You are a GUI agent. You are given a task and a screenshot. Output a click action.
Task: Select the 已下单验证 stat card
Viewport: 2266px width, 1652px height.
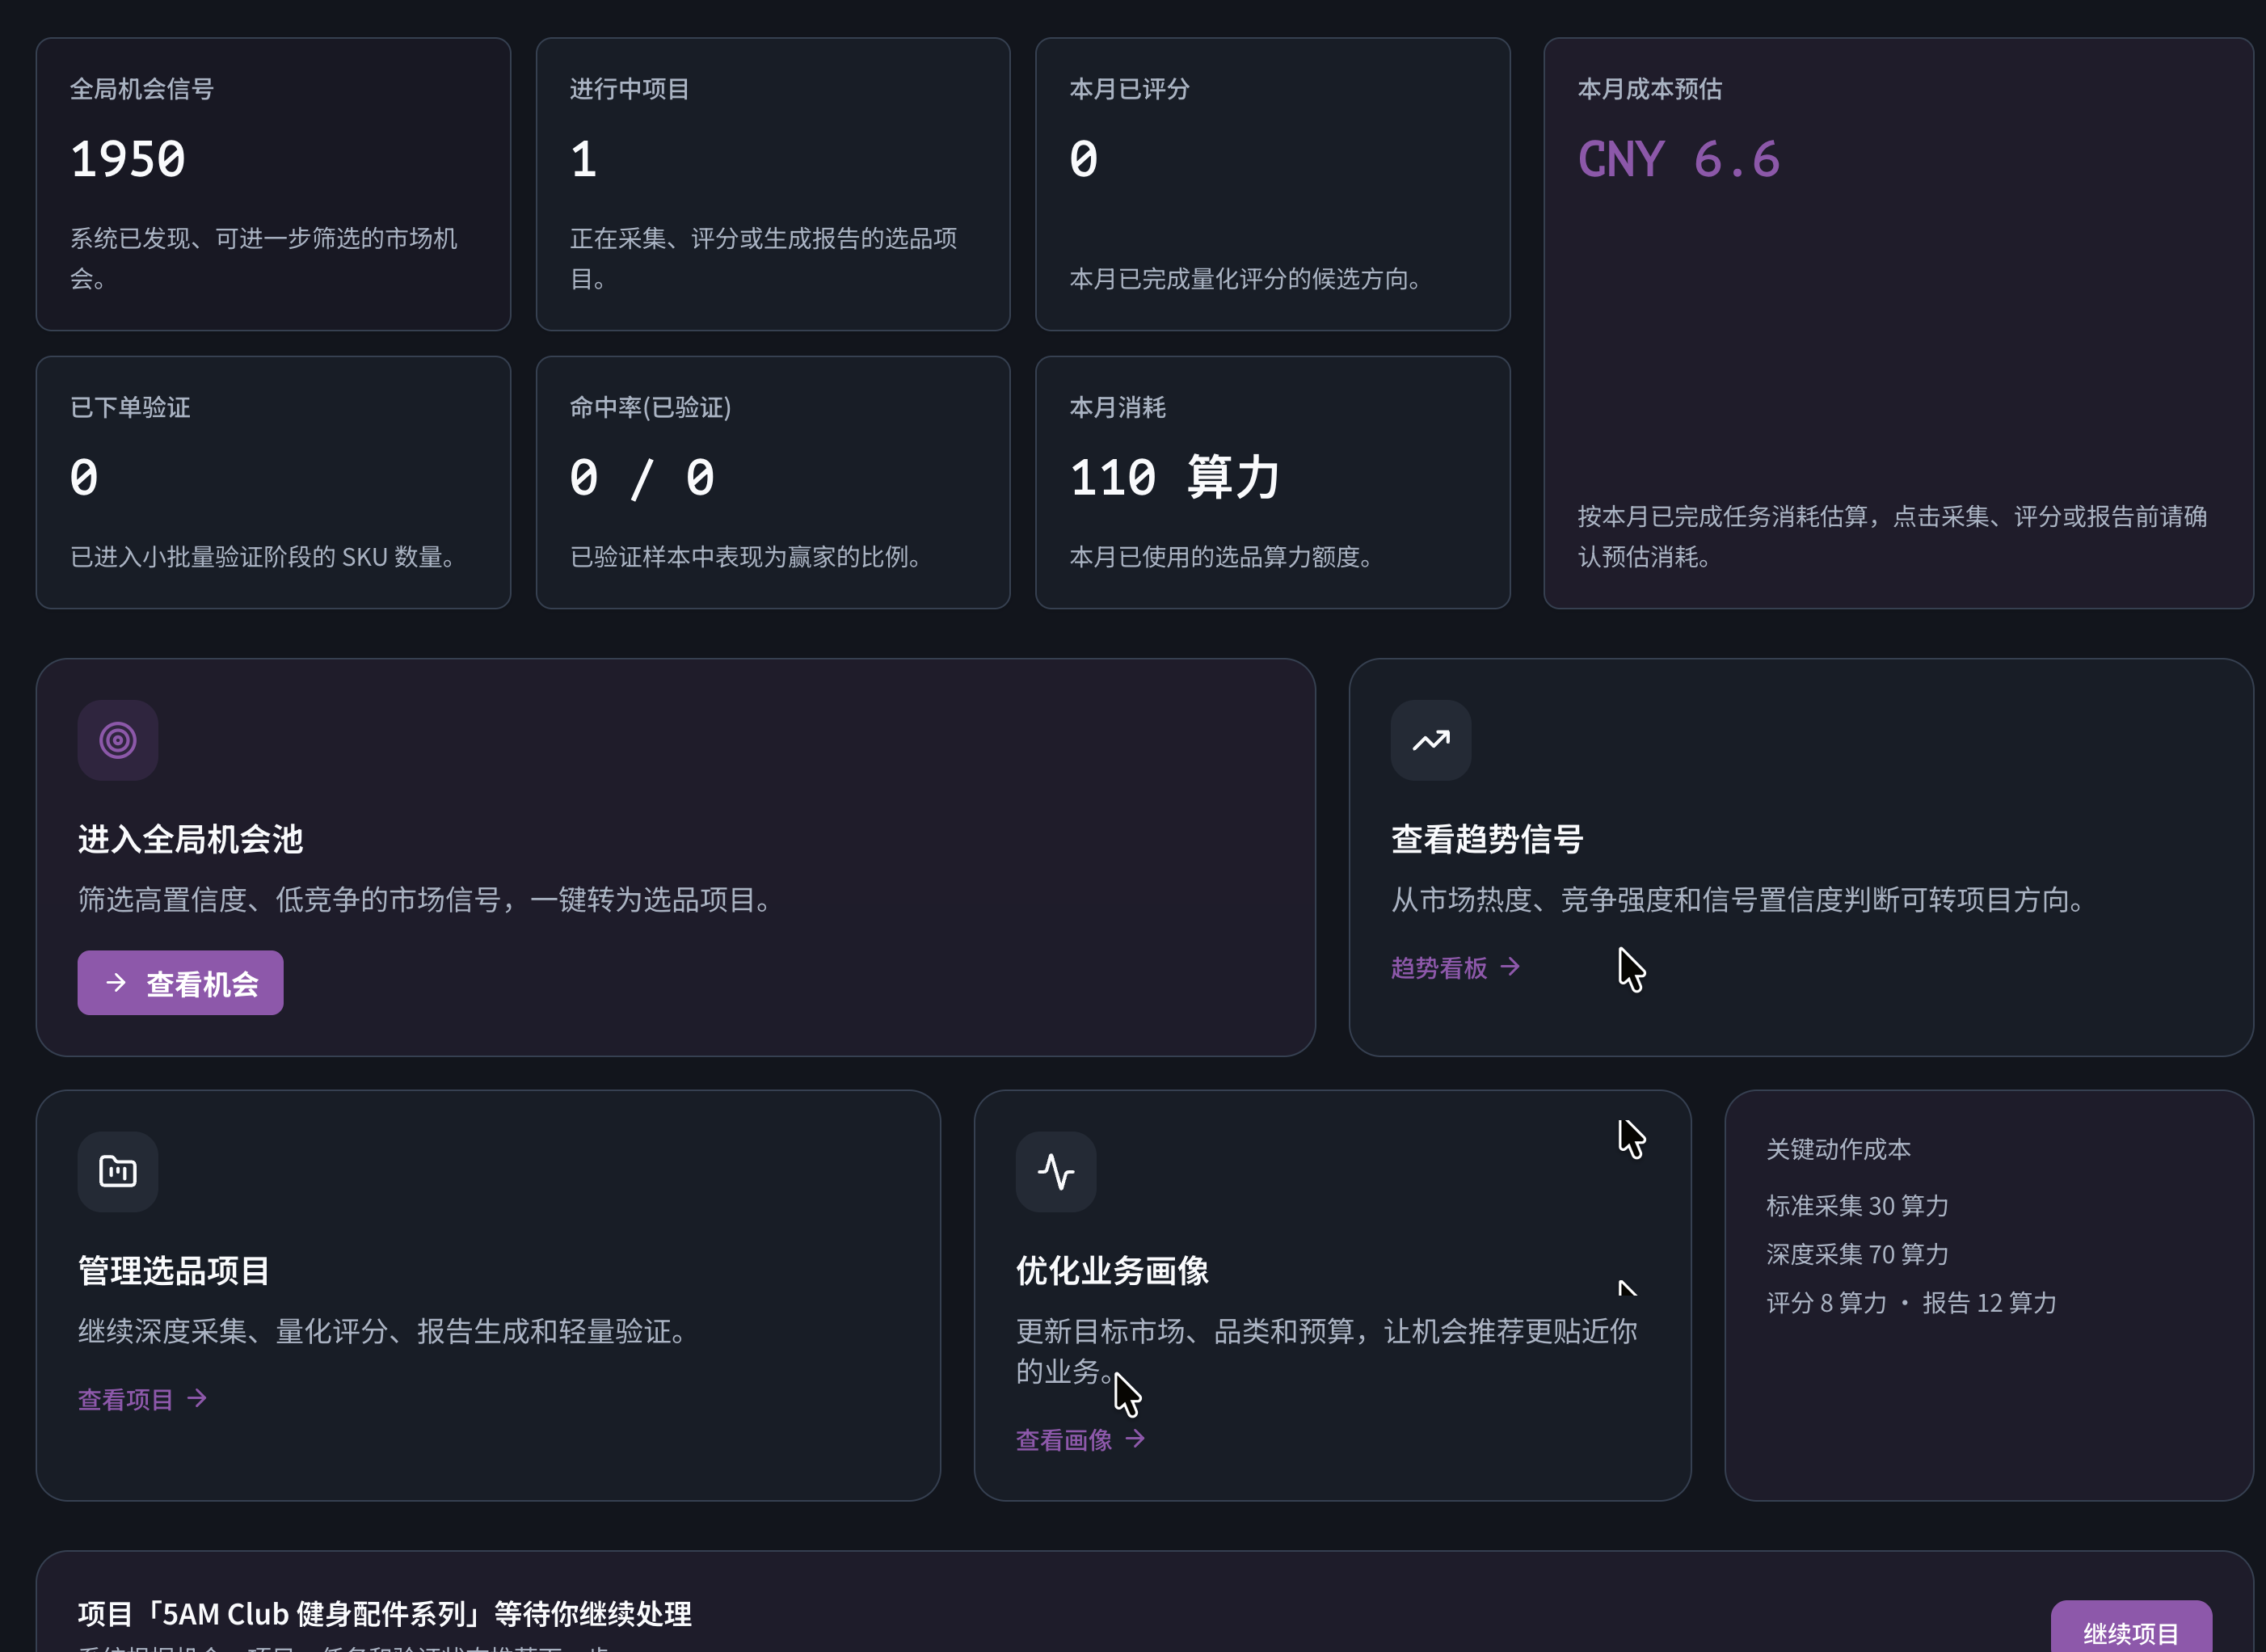[x=273, y=483]
